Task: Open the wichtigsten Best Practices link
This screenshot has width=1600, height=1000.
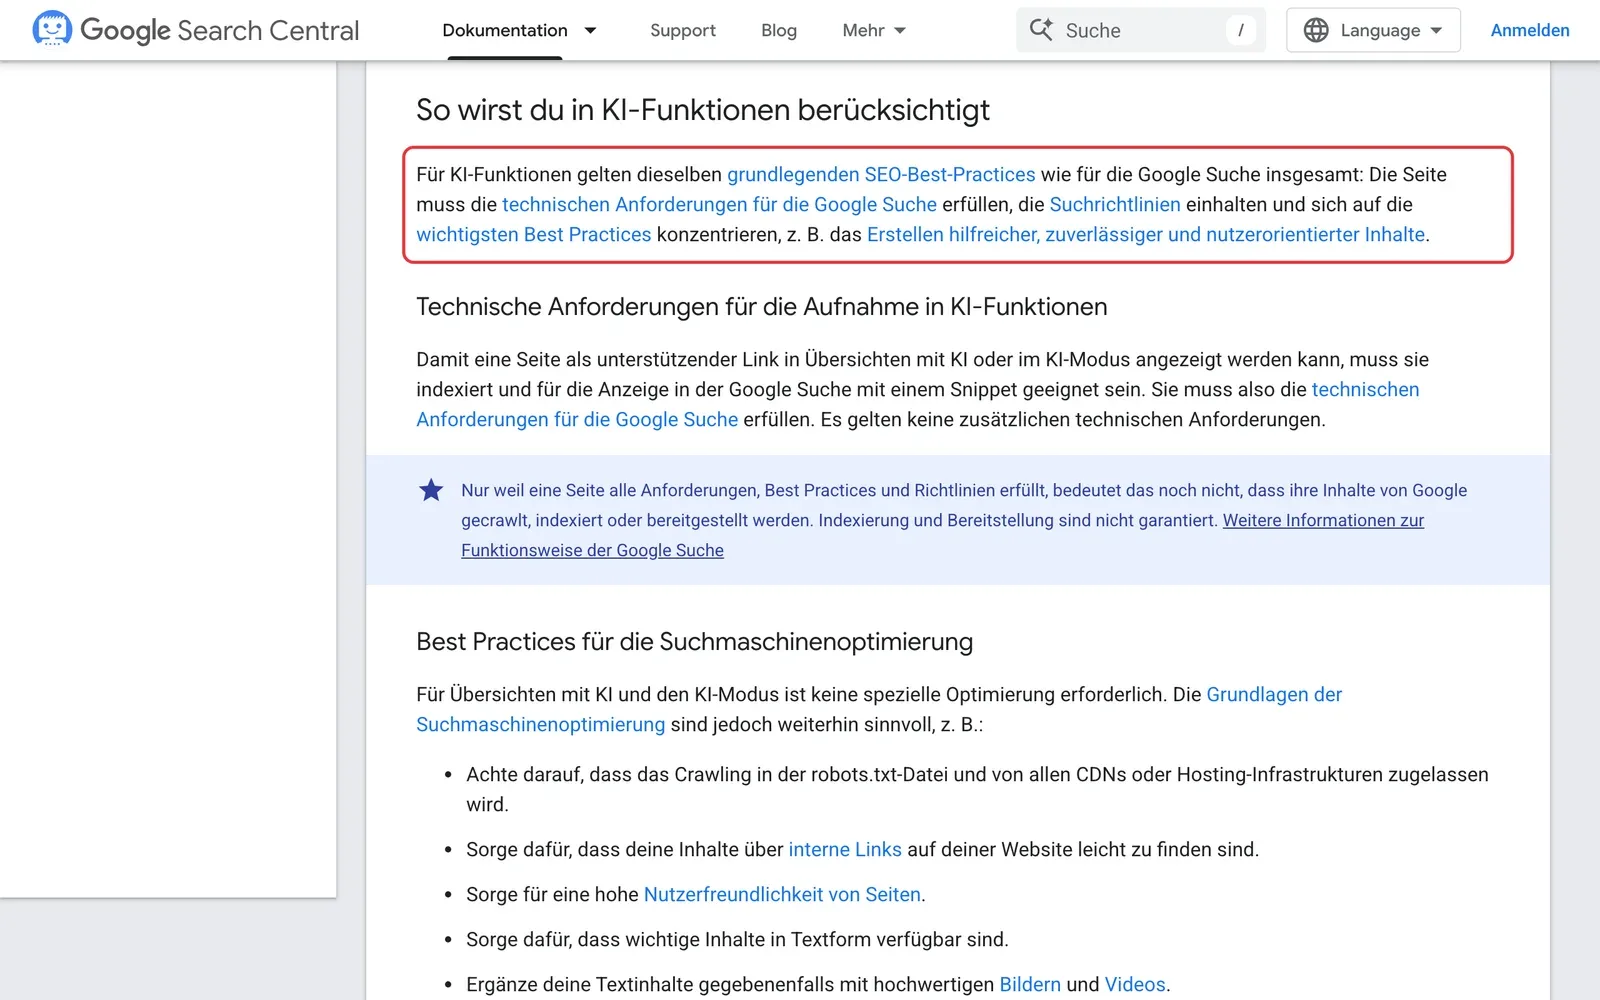Action: coord(533,234)
